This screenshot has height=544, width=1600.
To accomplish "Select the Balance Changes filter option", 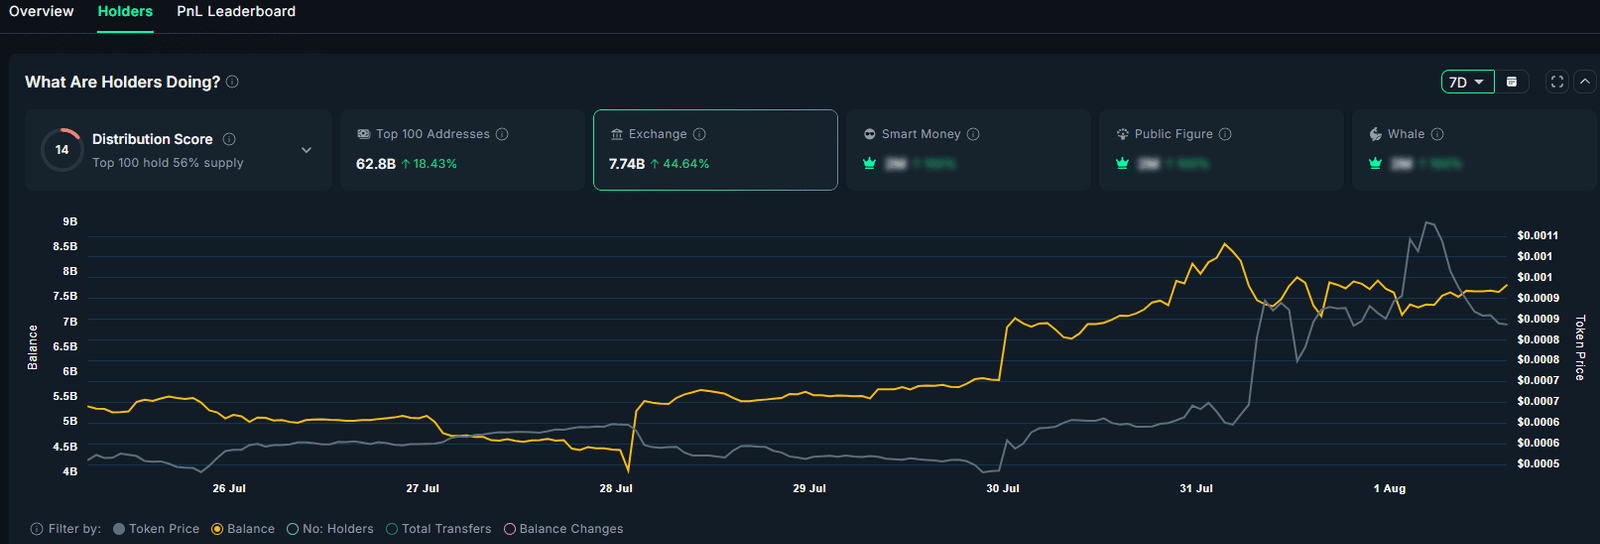I will 510,529.
